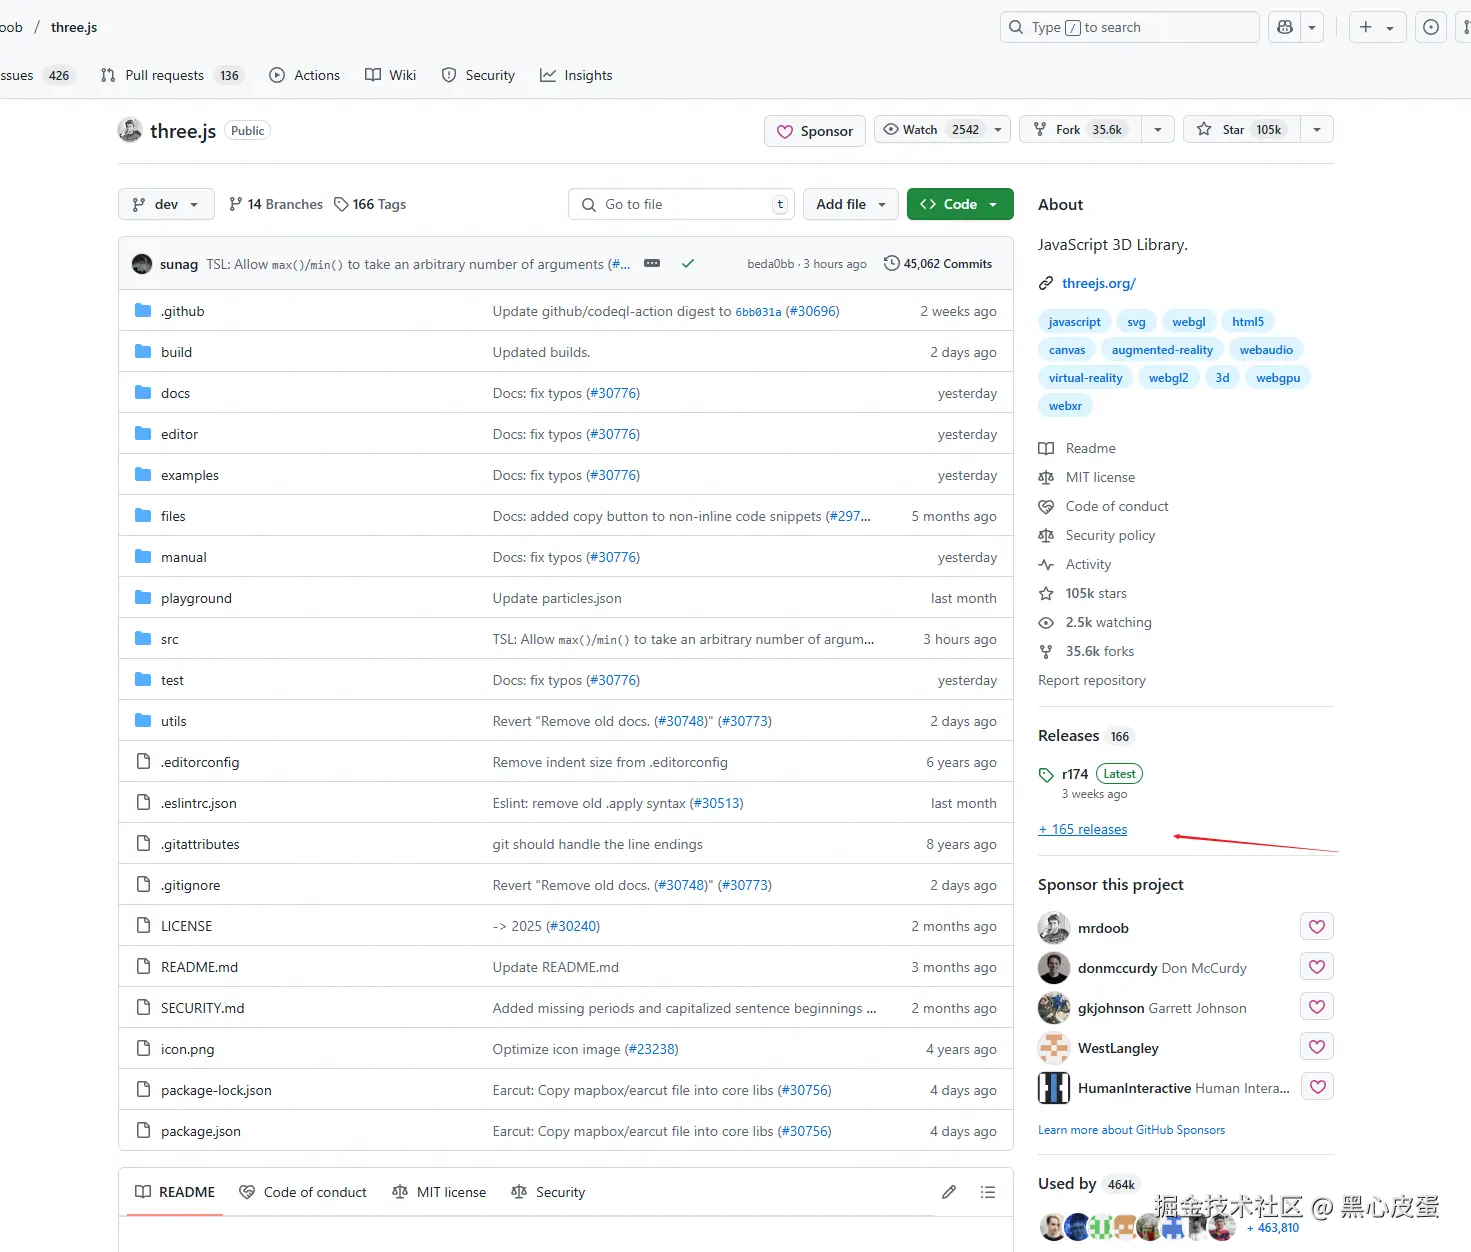Viewport: 1471px width, 1252px height.
Task: Open the Fork options dropdown arrow
Action: (1157, 130)
